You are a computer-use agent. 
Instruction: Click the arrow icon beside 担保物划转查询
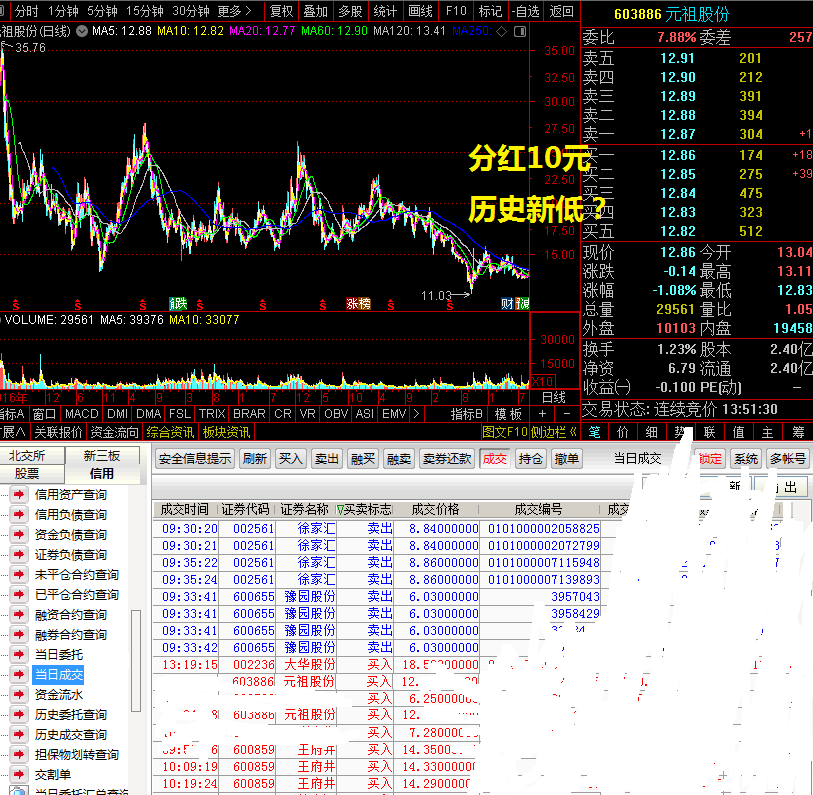click(19, 755)
